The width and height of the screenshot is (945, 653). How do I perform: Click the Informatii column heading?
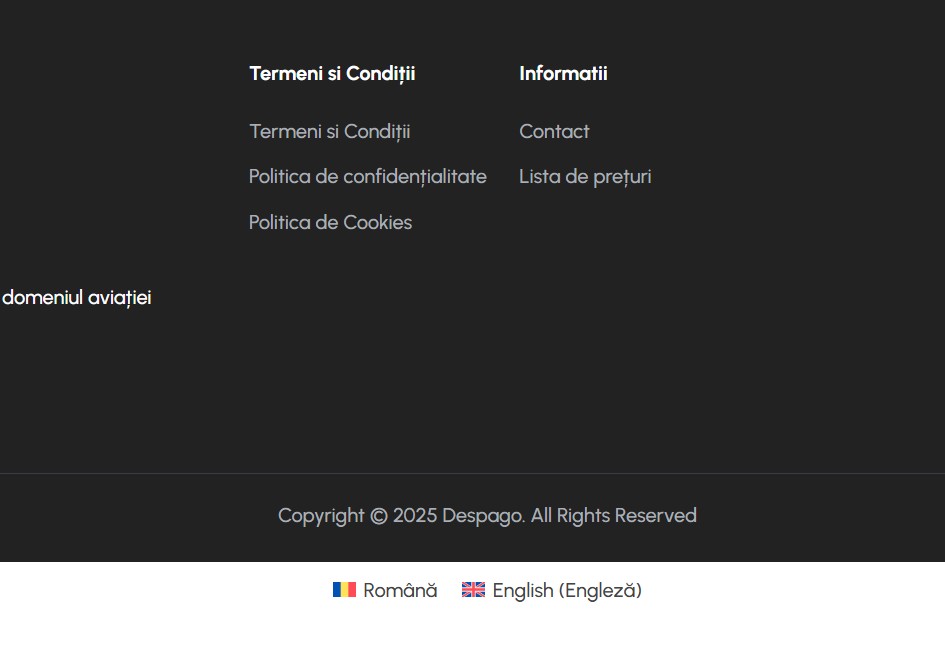[564, 74]
